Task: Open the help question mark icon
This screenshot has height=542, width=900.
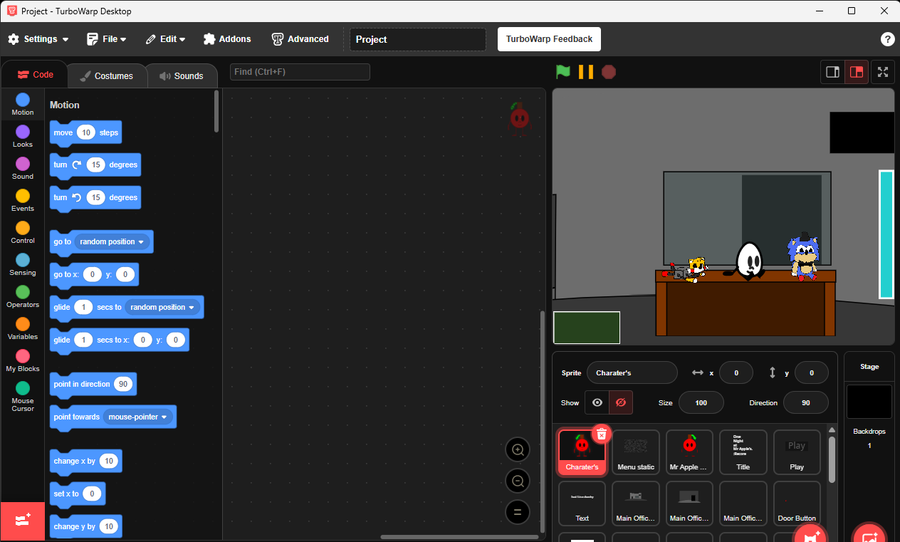Action: coord(887,39)
